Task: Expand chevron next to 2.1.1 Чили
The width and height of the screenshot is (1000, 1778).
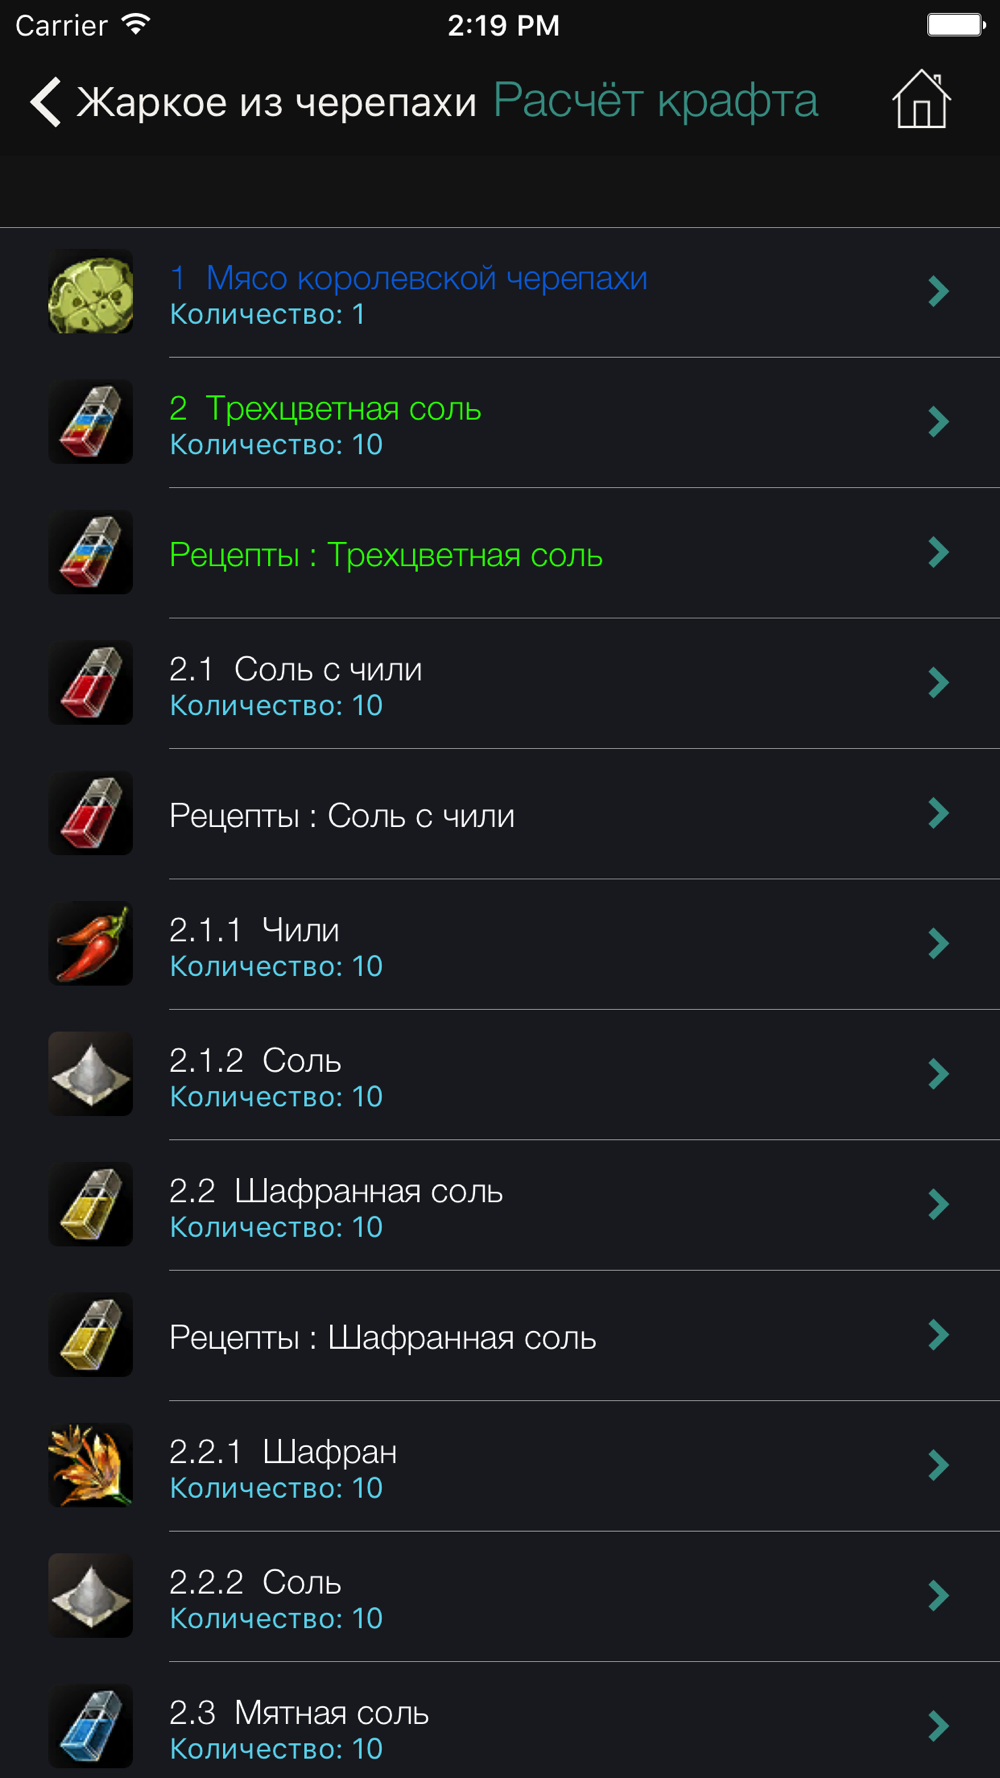Action: [x=938, y=944]
